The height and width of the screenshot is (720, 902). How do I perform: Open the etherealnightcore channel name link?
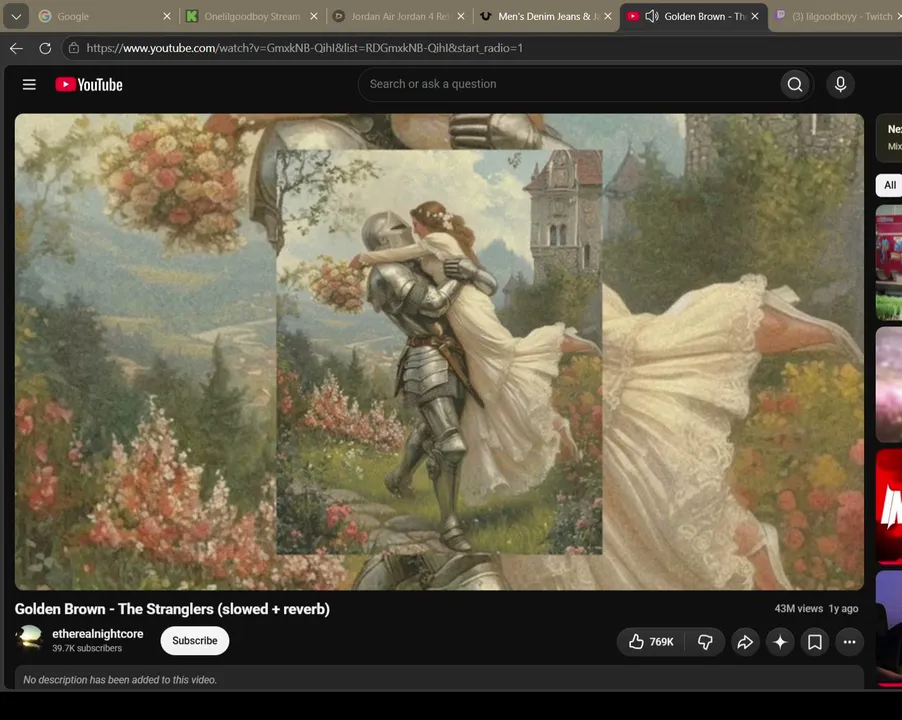click(x=98, y=634)
